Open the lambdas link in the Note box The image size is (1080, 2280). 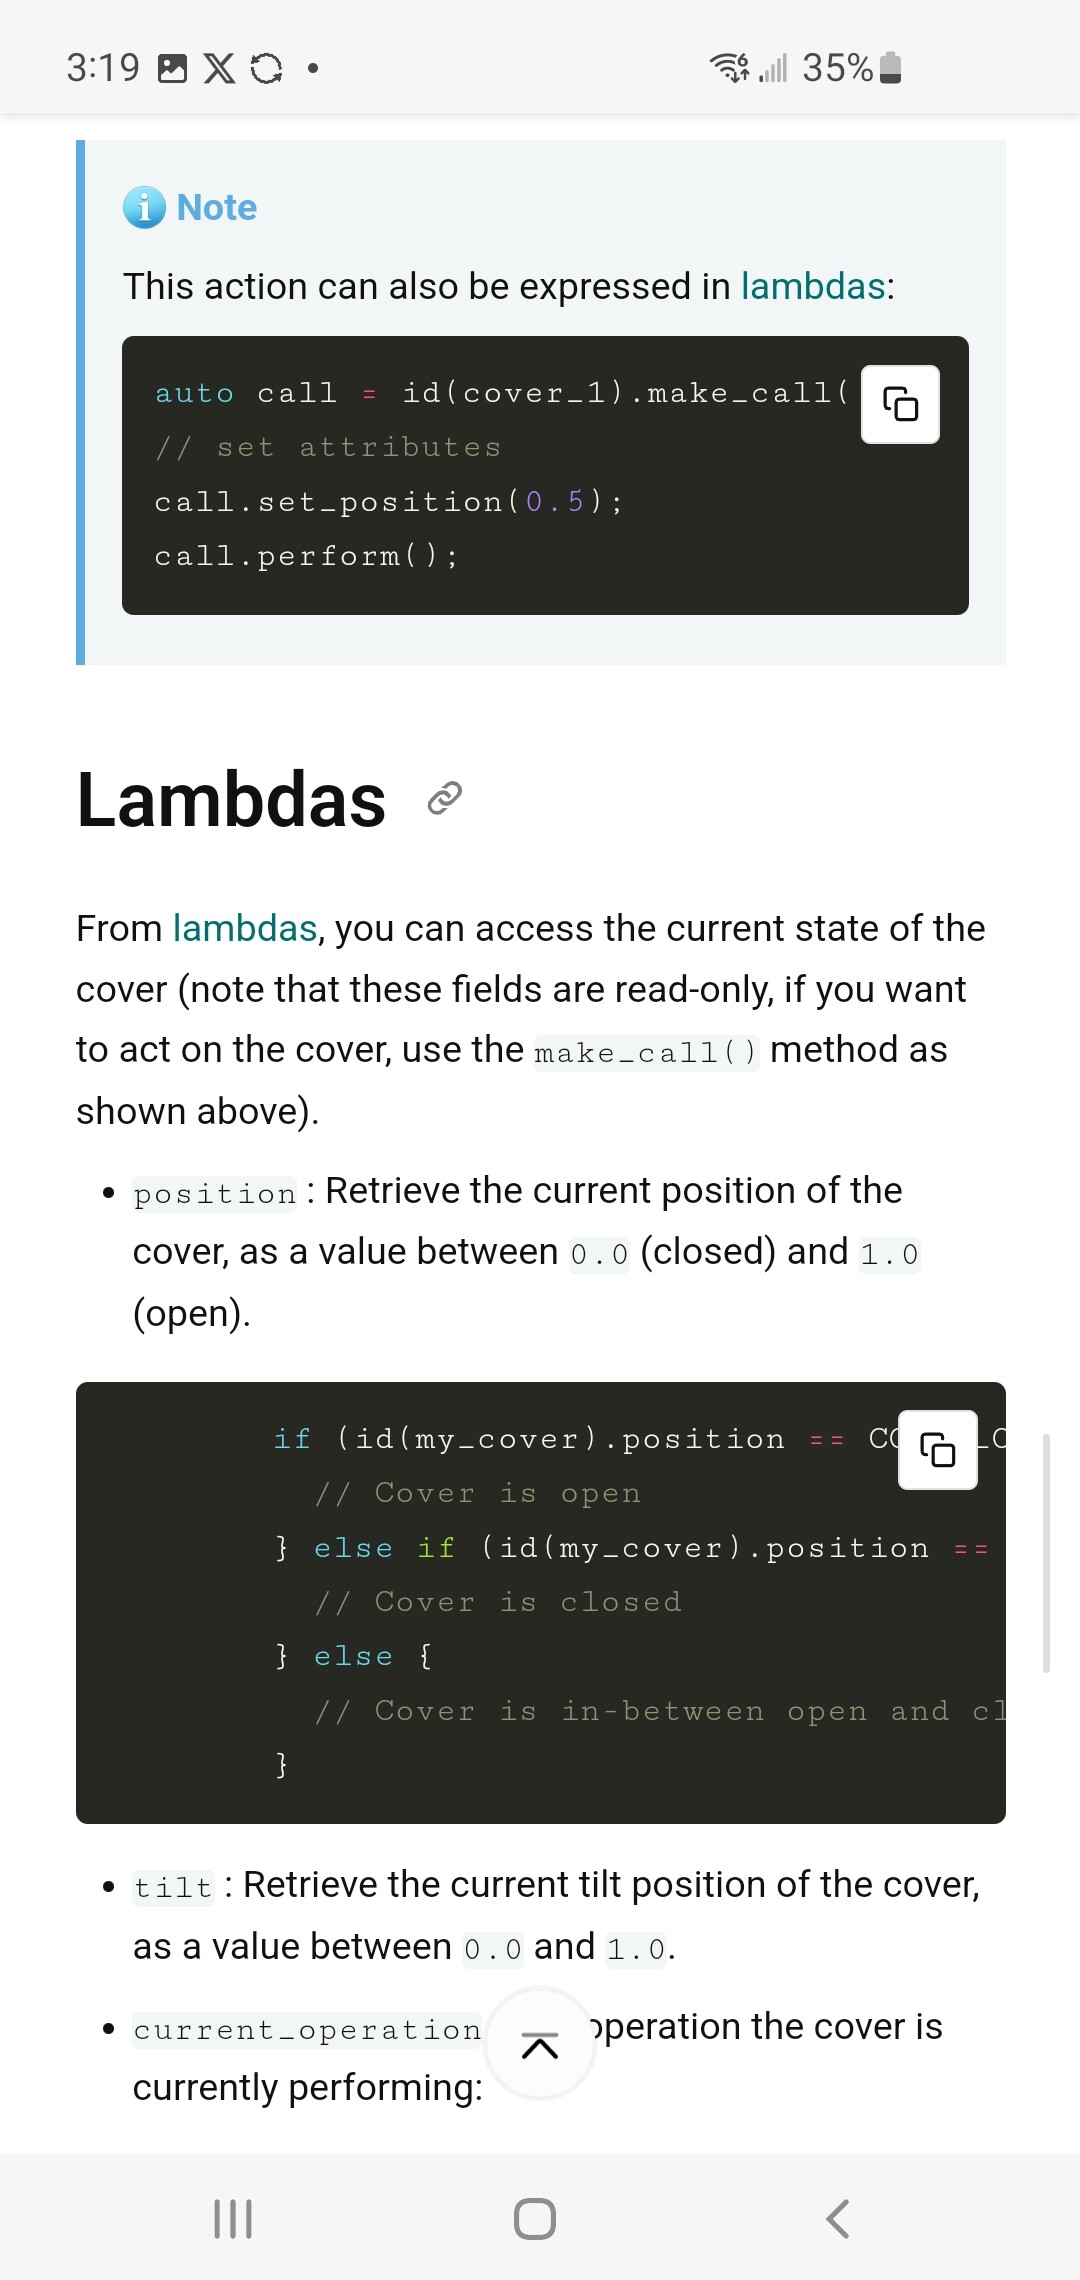coord(812,287)
